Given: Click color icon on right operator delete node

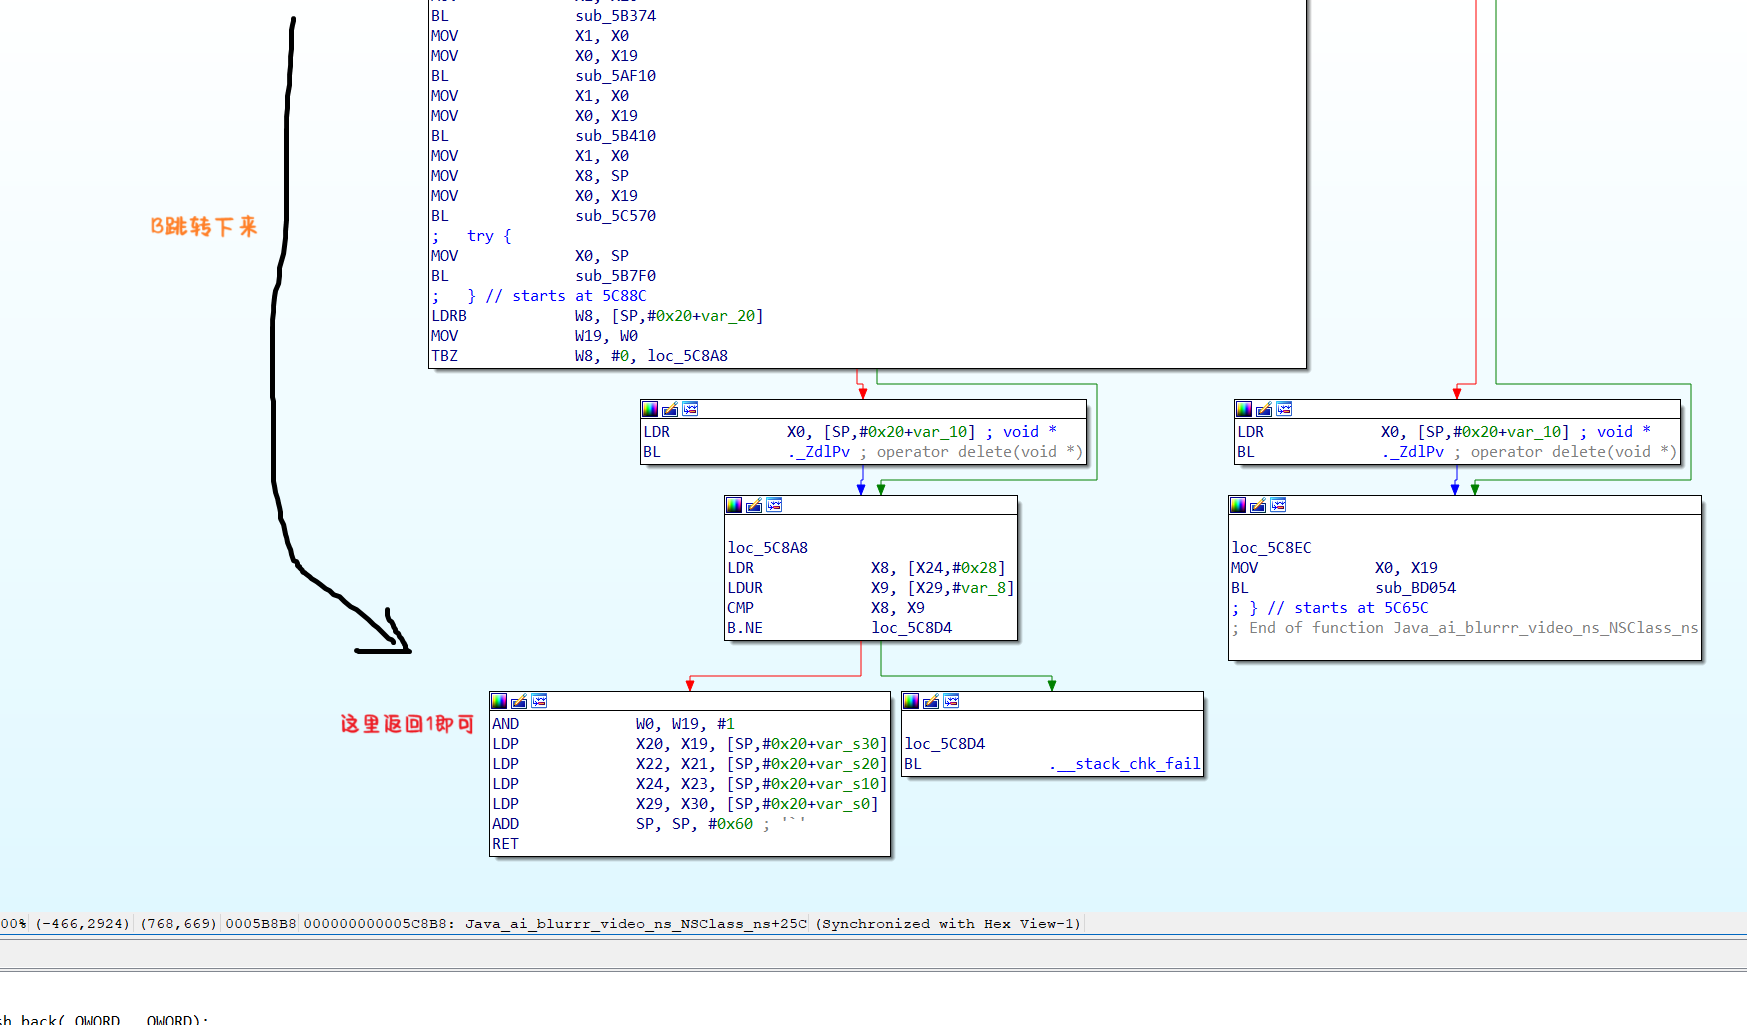Looking at the screenshot, I should tap(1244, 409).
